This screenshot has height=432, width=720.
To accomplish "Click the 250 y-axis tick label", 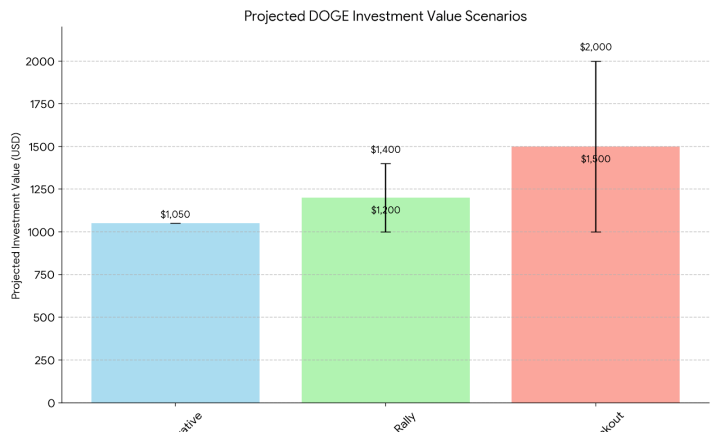I will (x=44, y=360).
